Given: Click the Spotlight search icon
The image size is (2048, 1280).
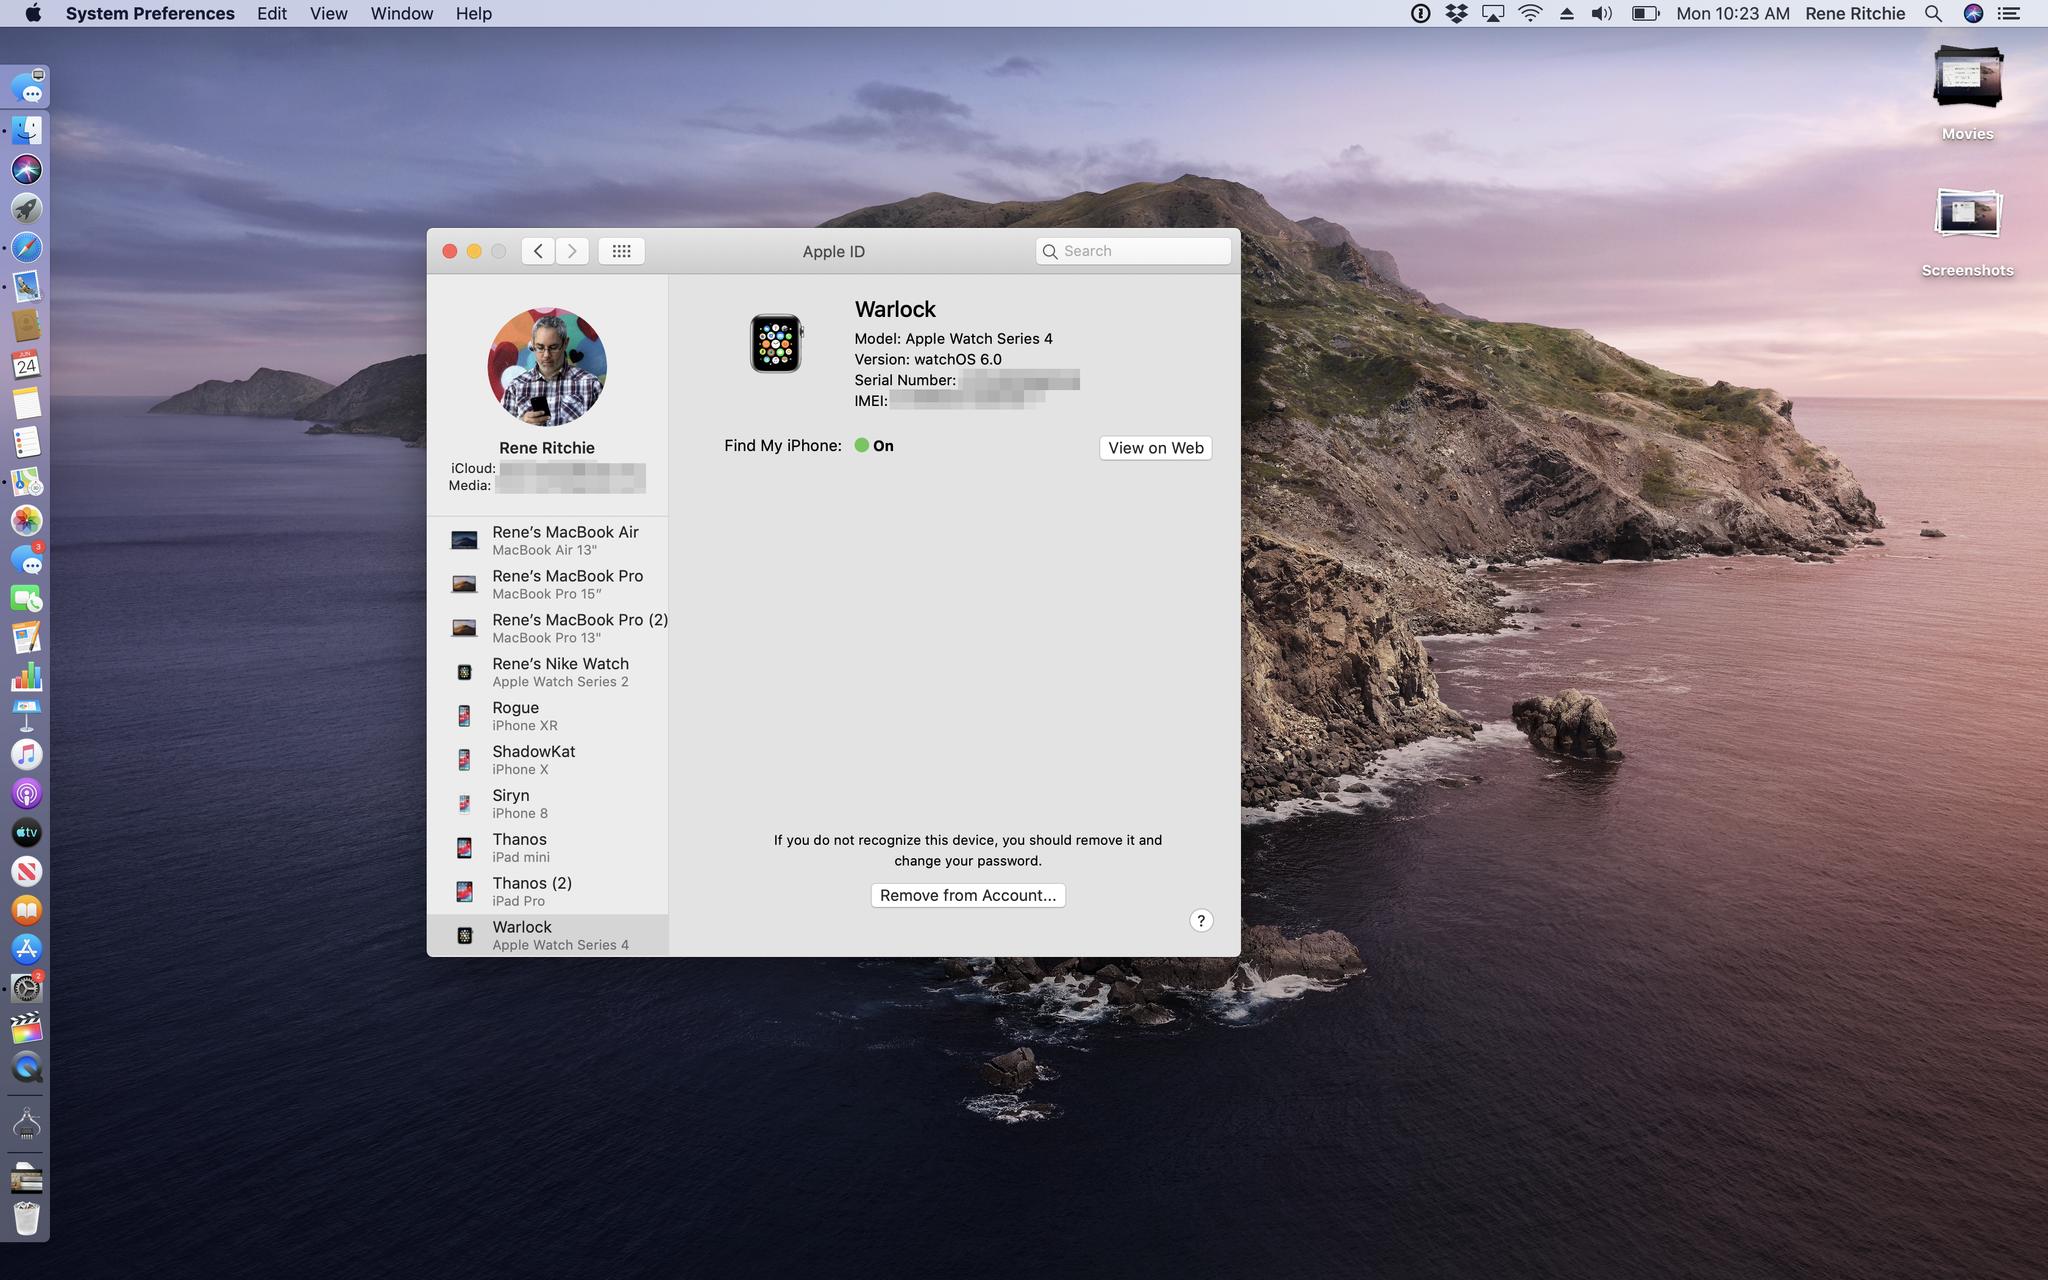Looking at the screenshot, I should pos(1934,13).
